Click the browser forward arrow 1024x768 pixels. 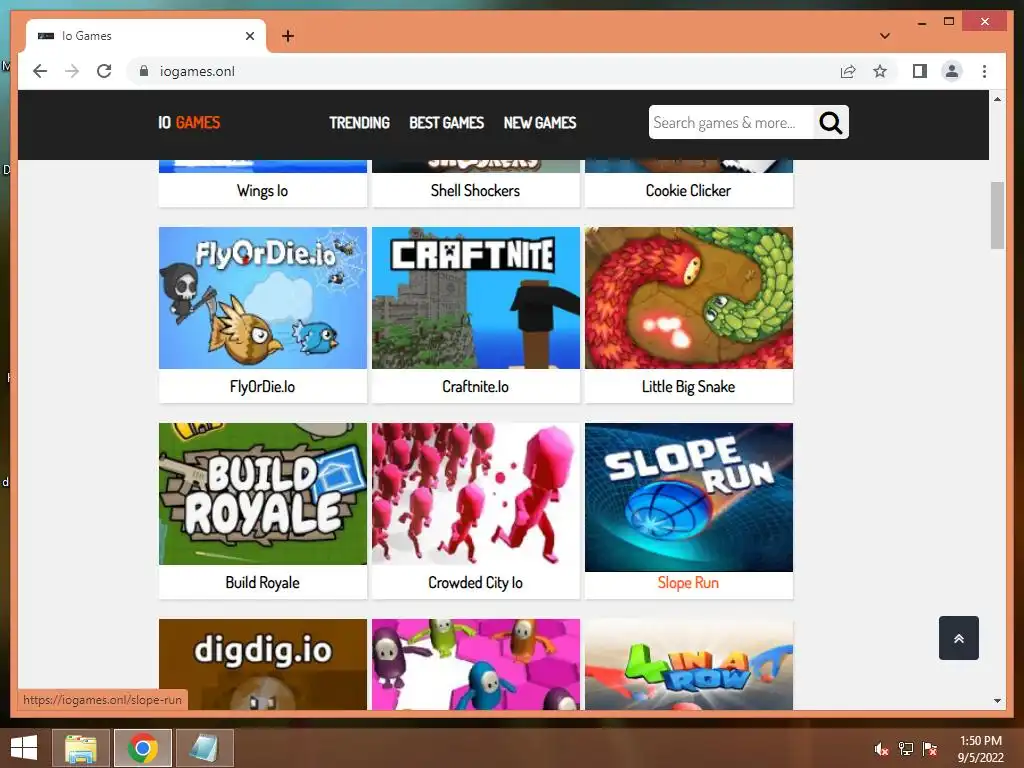click(72, 71)
